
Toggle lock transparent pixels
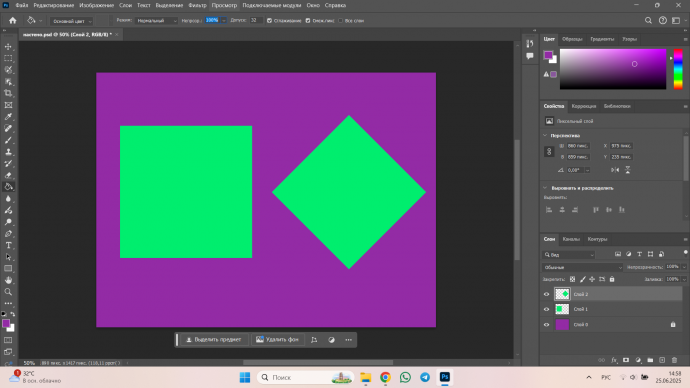[x=572, y=279]
